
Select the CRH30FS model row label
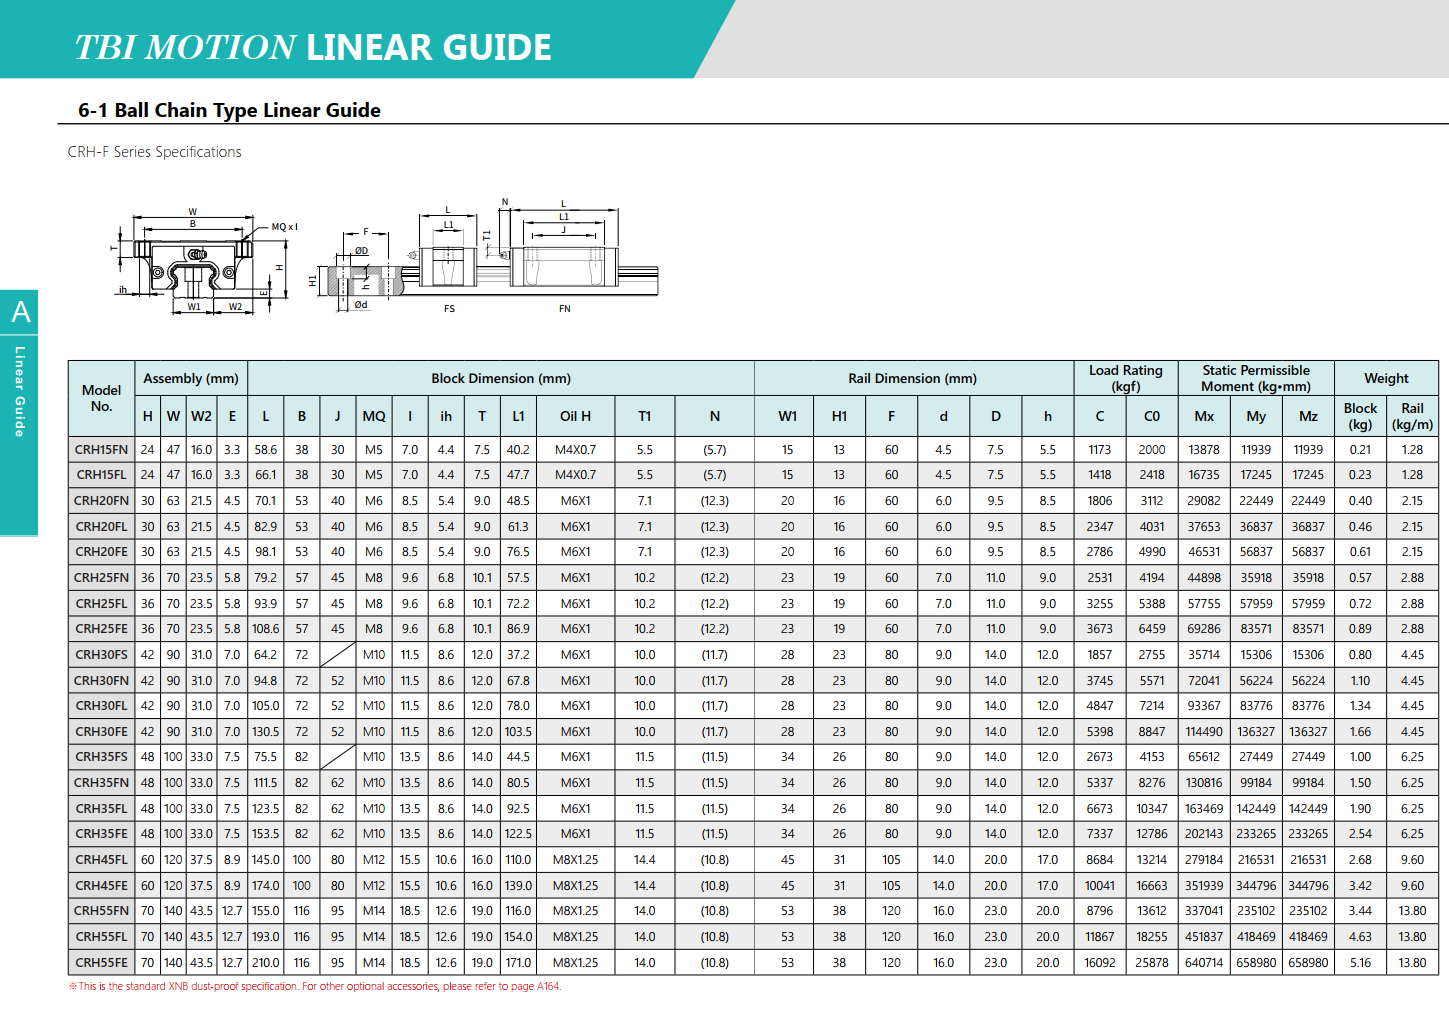(101, 655)
